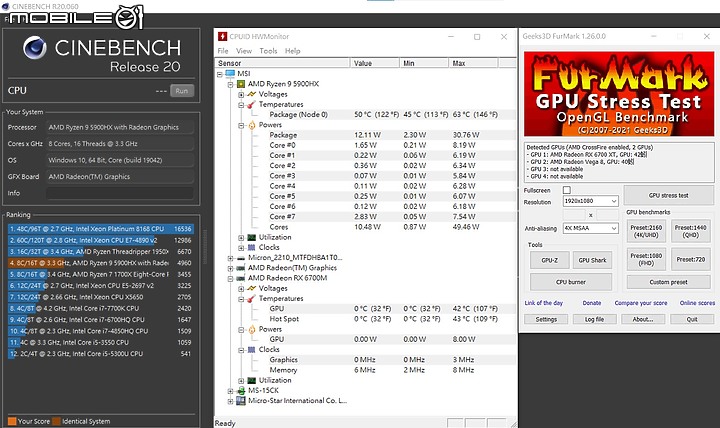This screenshot has width=720, height=428.
Task: Click the About... button in FurMark
Action: 643,319
